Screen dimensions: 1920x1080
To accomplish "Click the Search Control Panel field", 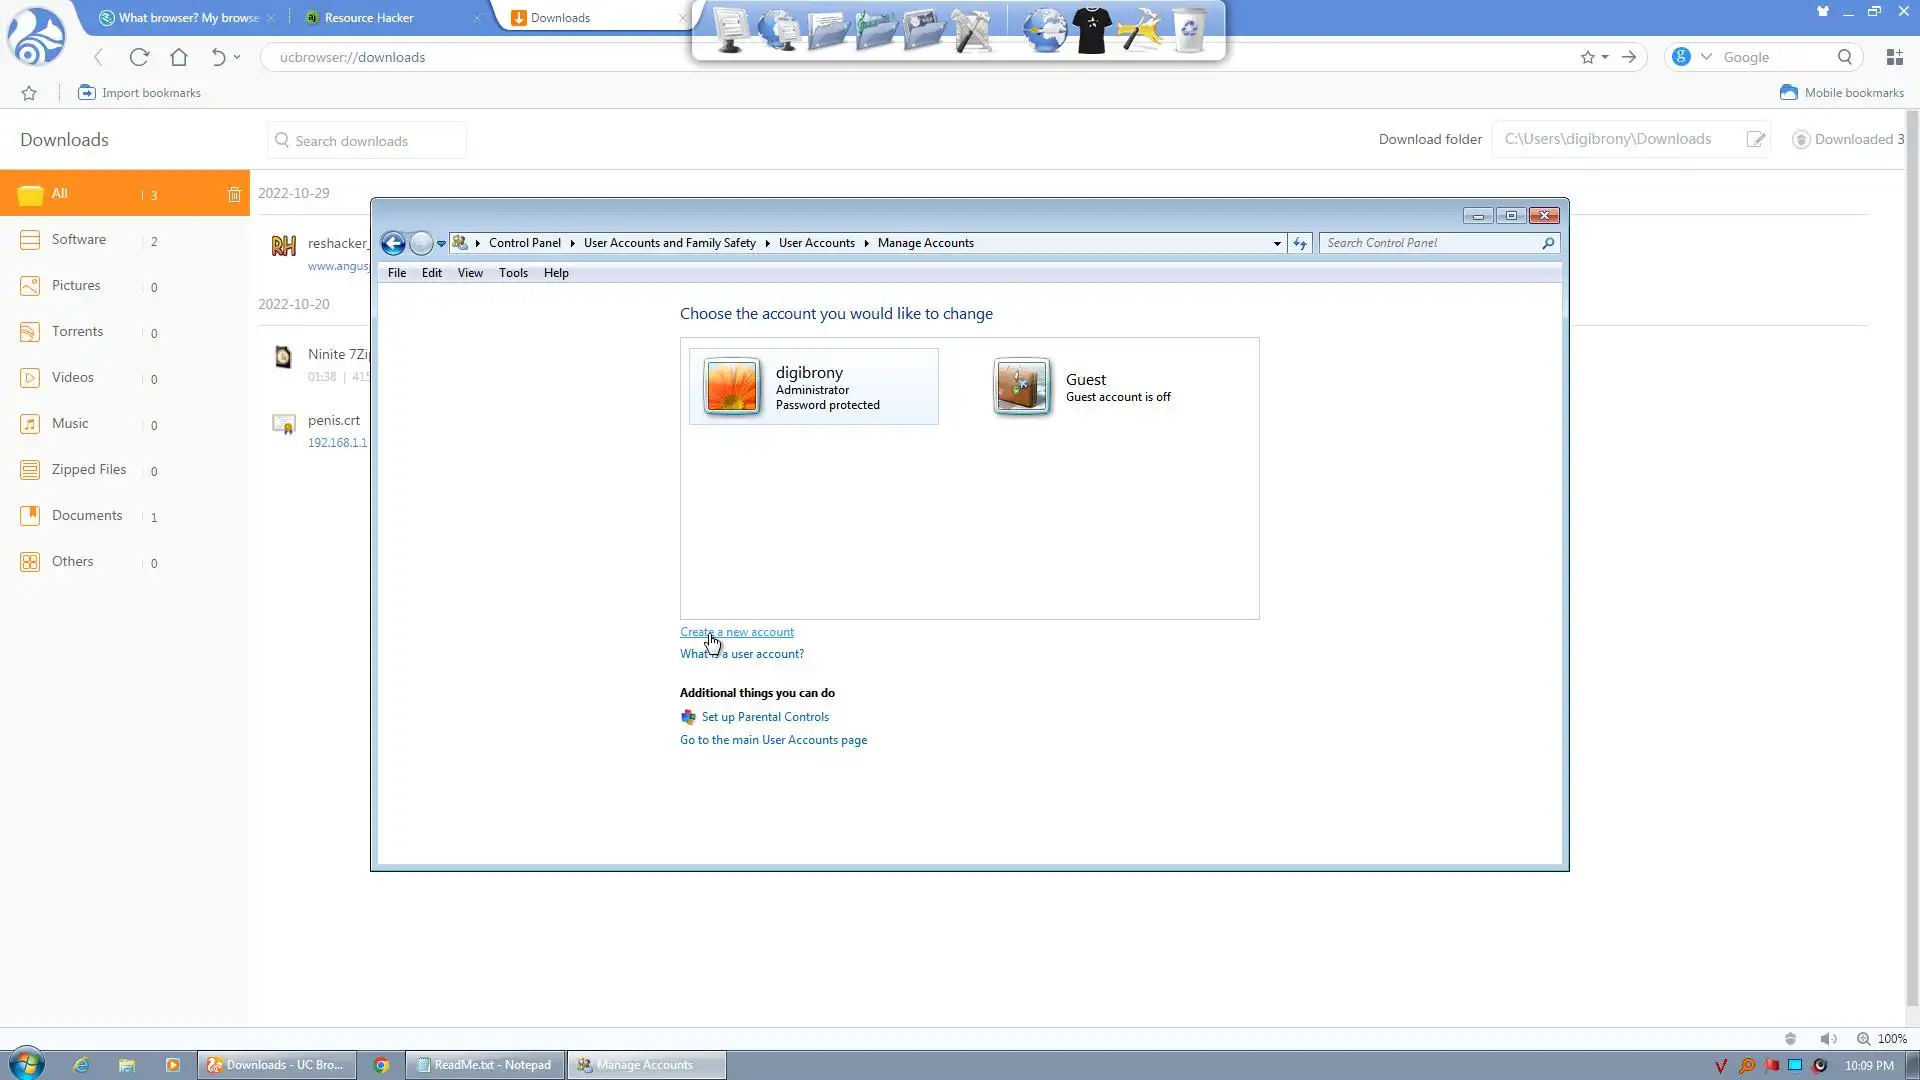I will click(1430, 243).
